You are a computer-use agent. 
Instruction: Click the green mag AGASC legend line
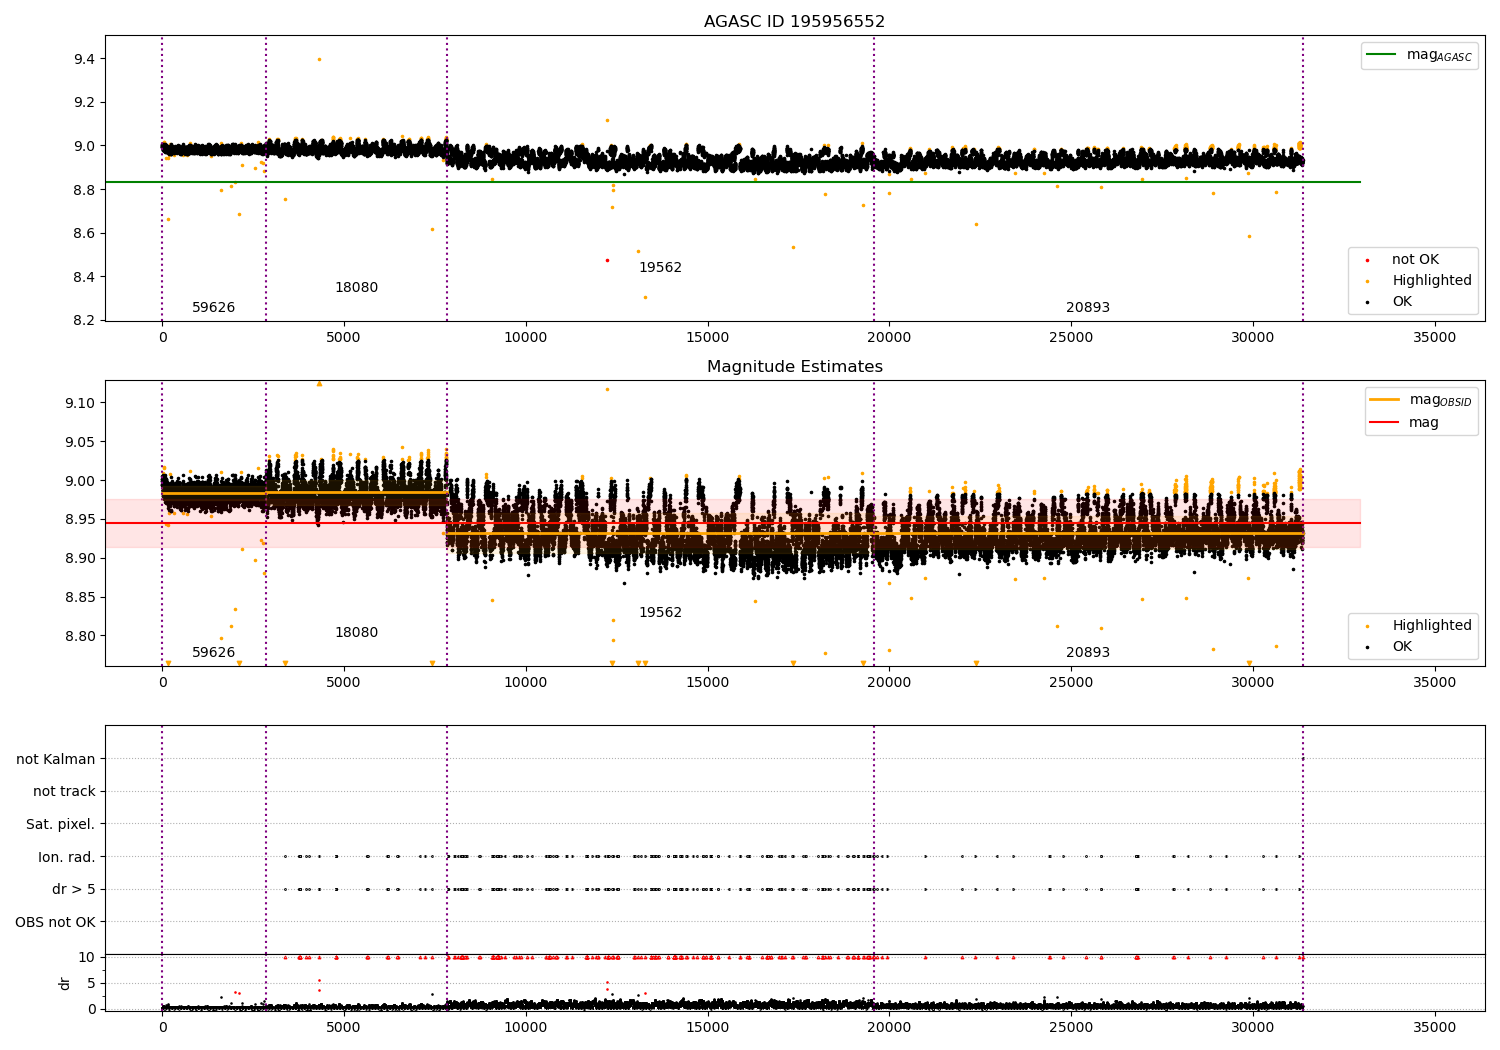[1382, 55]
